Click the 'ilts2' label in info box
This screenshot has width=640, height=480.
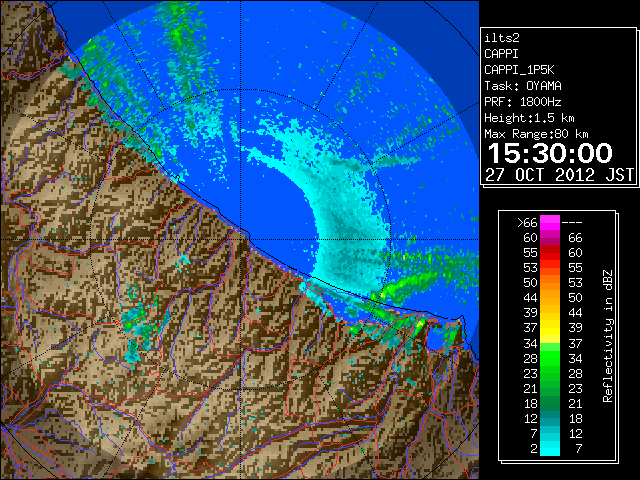coord(502,38)
